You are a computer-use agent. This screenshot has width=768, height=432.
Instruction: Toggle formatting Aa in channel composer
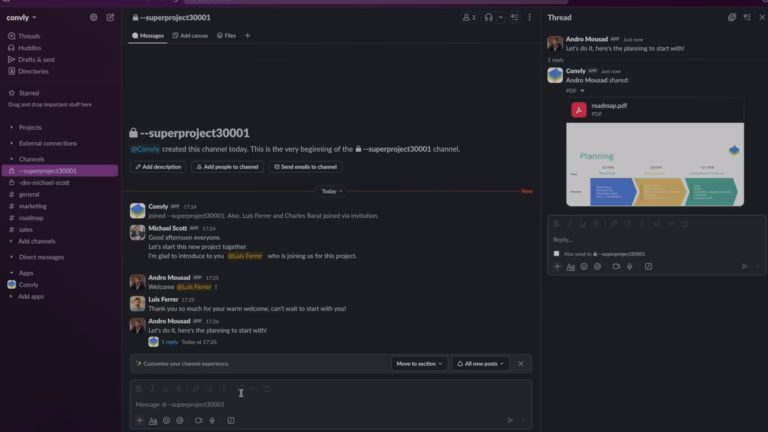pos(153,420)
